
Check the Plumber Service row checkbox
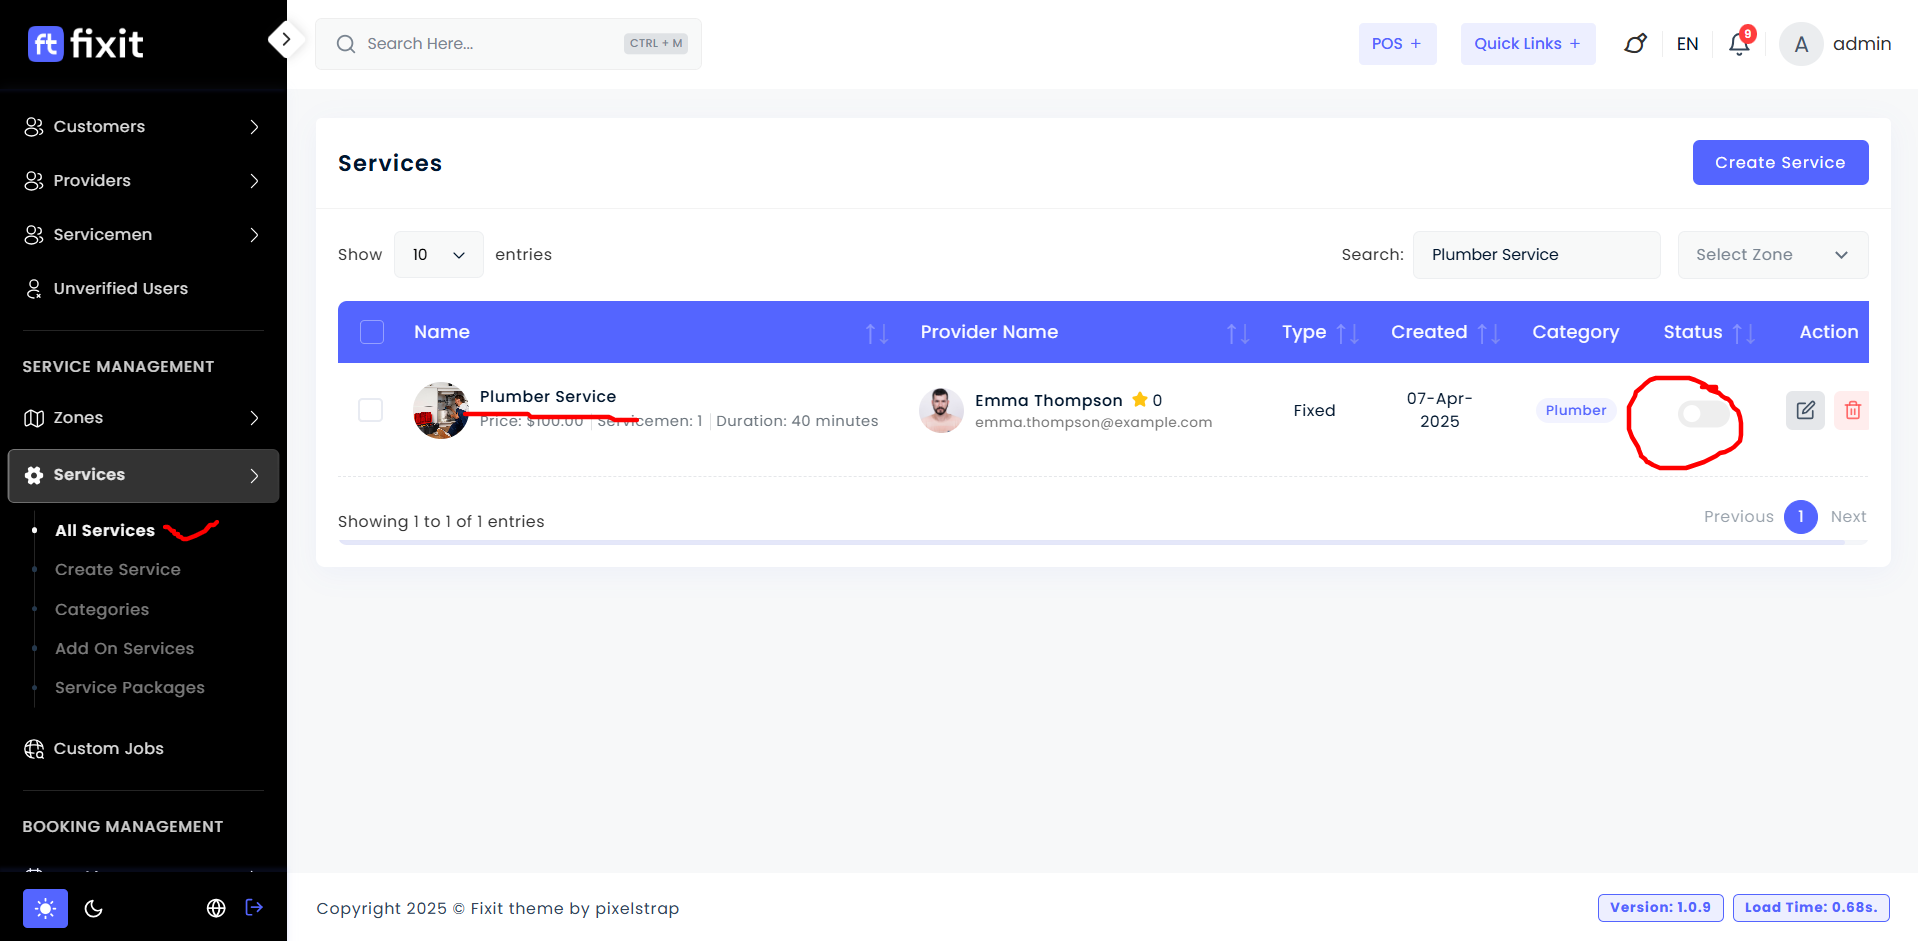pyautogui.click(x=370, y=410)
